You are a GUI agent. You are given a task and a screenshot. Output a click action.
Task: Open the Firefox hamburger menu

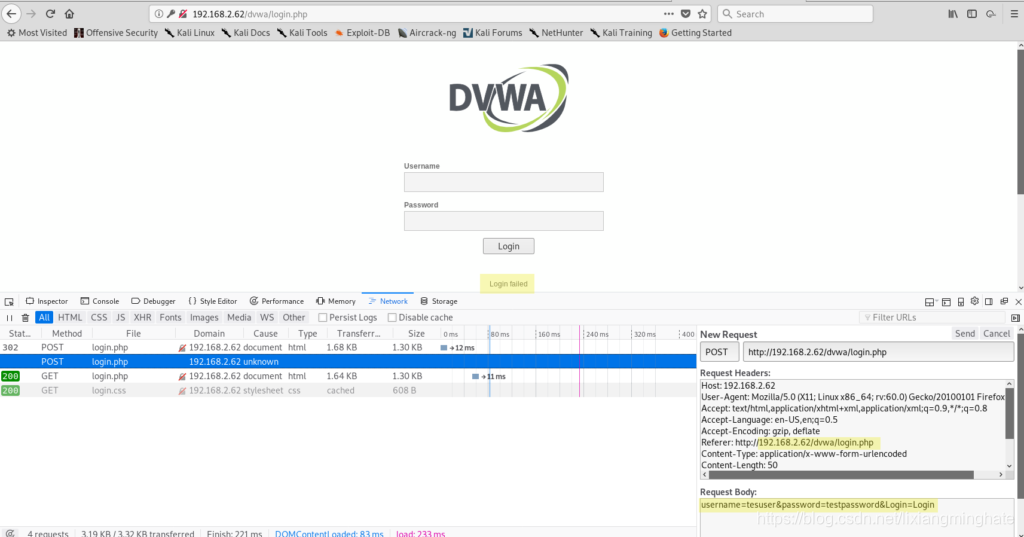pyautogui.click(x=1014, y=14)
